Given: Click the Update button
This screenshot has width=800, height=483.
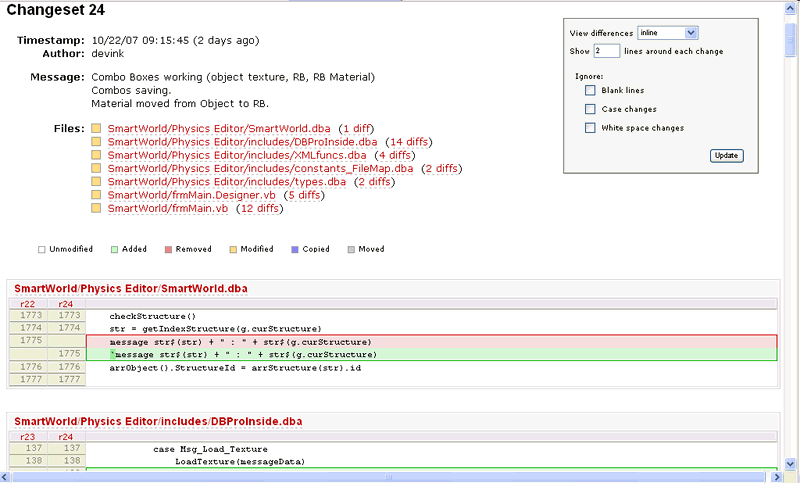Looking at the screenshot, I should coord(726,156).
